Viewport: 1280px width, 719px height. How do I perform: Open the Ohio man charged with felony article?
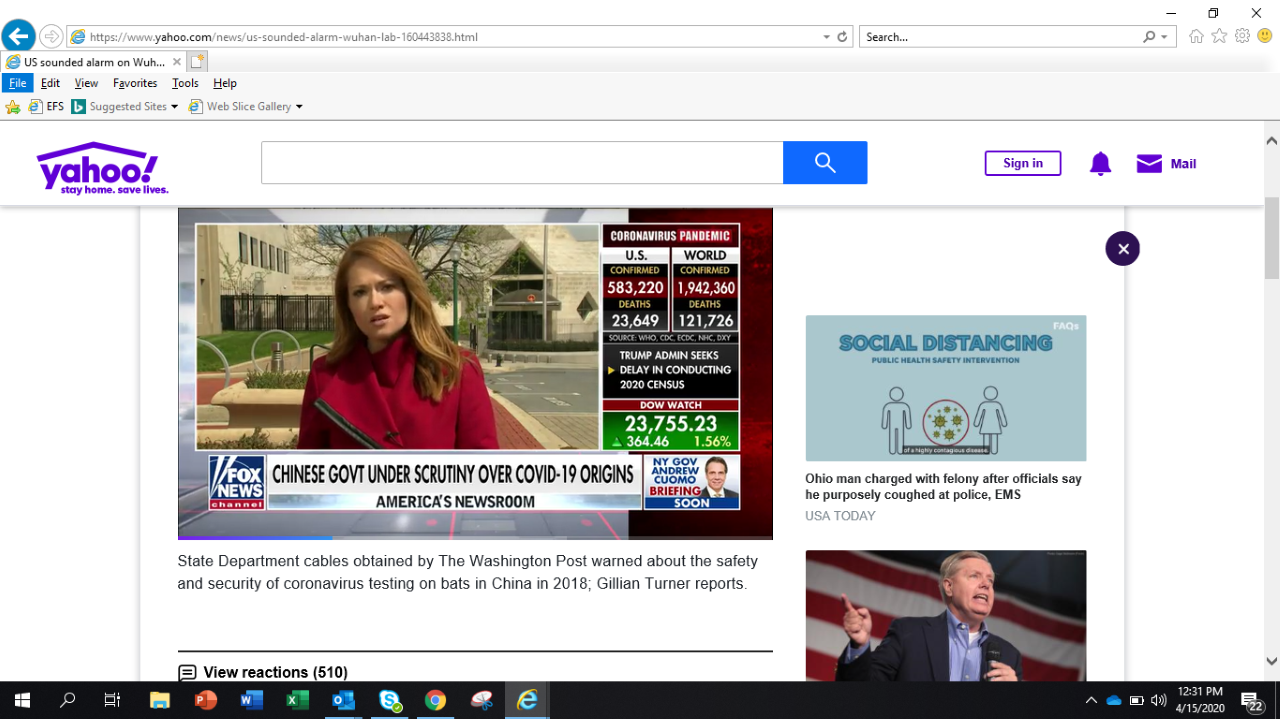[x=943, y=486]
